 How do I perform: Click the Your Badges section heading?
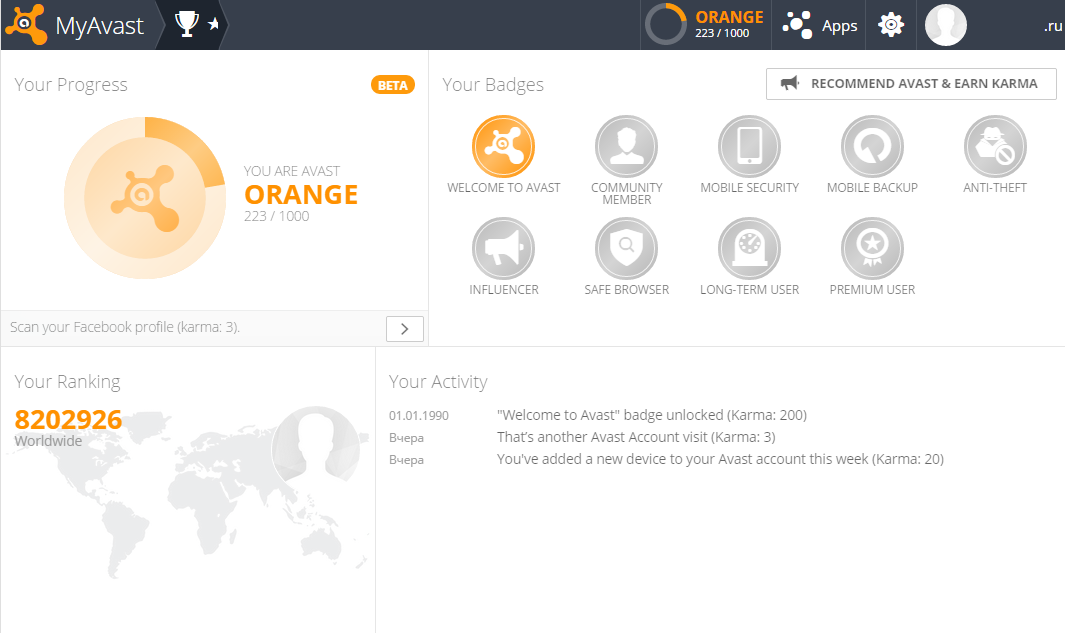click(x=493, y=85)
